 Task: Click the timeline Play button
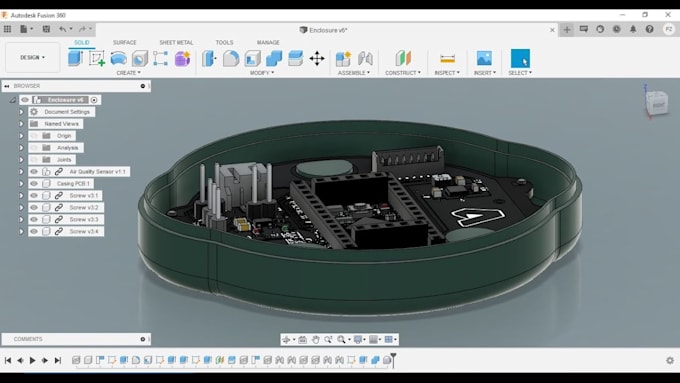(33, 360)
